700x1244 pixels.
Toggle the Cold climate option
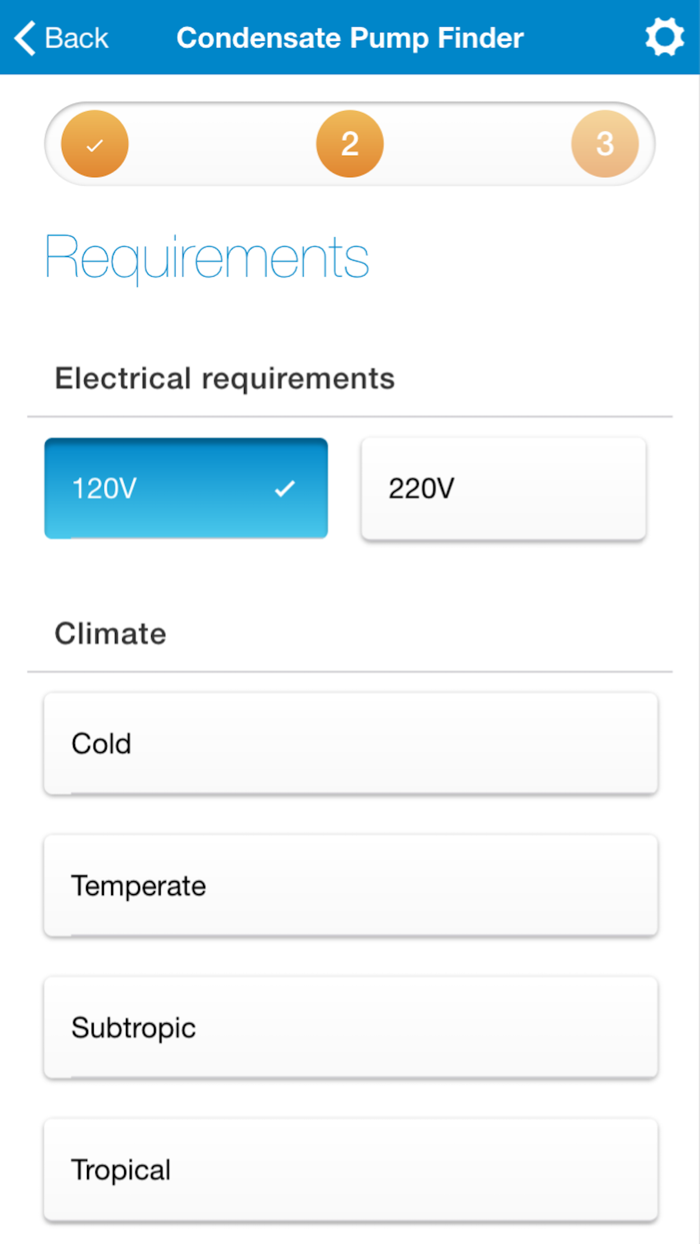coord(350,743)
